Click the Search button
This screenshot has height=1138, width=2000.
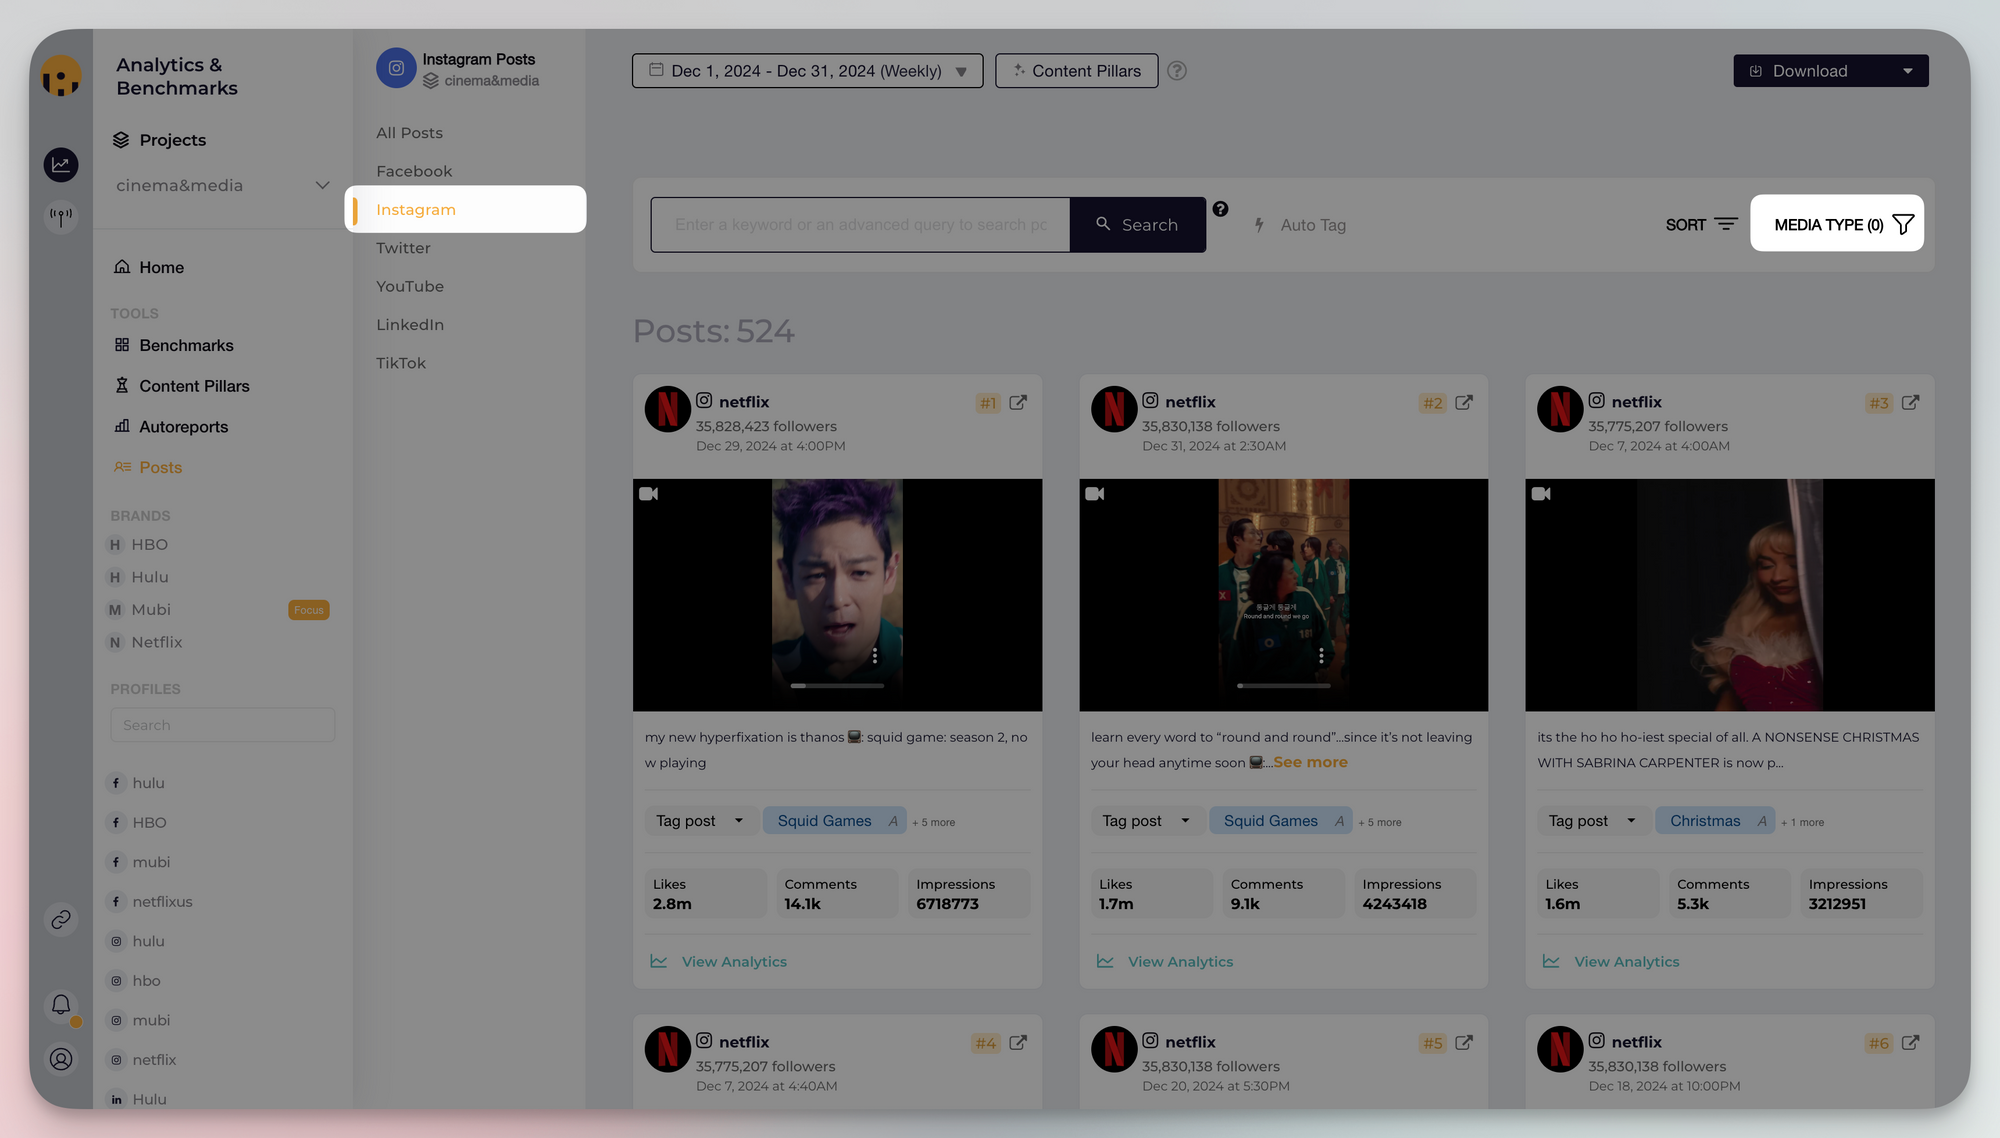click(x=1137, y=225)
